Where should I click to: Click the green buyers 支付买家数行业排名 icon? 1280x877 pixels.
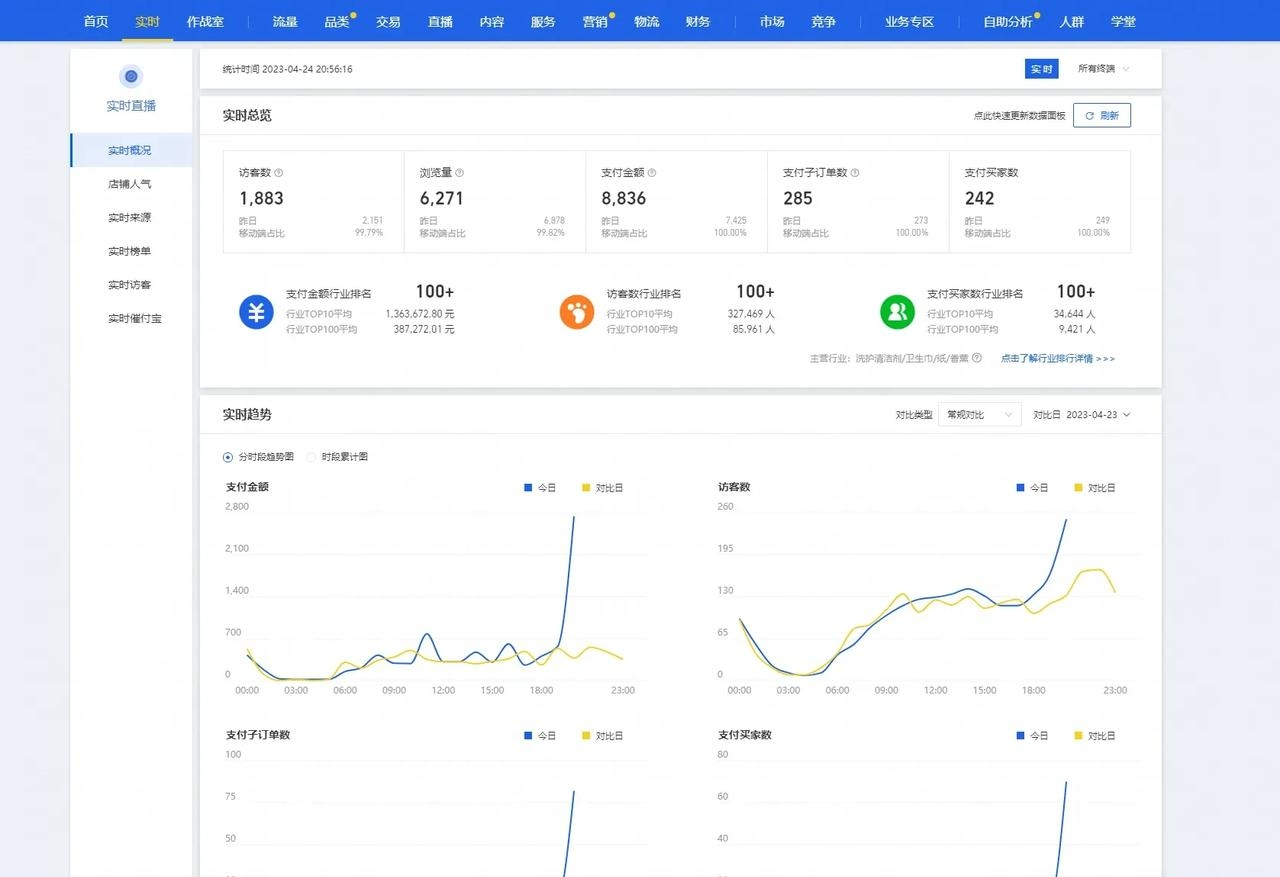coord(897,312)
